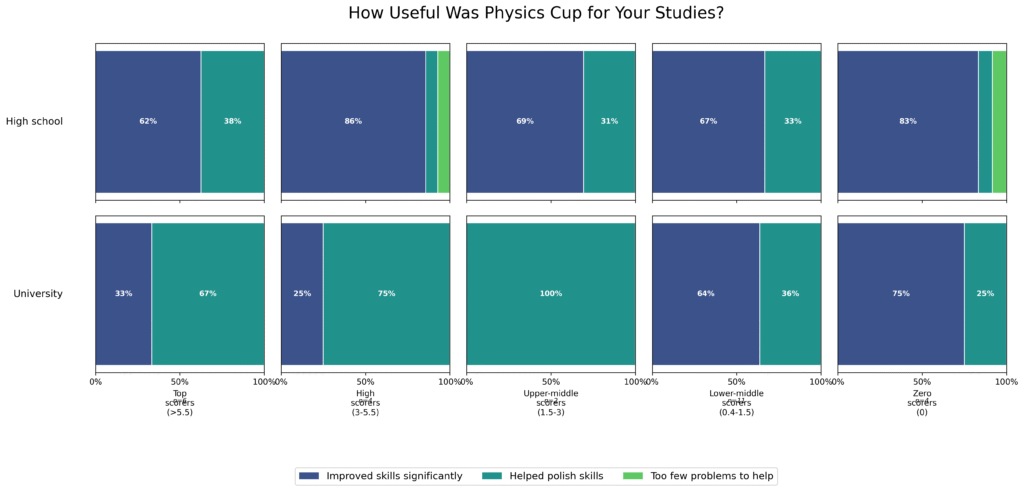Click the 33% blue segment for University top scorers
Image resolution: width=1024 pixels, height=491 pixels.
coord(123,293)
